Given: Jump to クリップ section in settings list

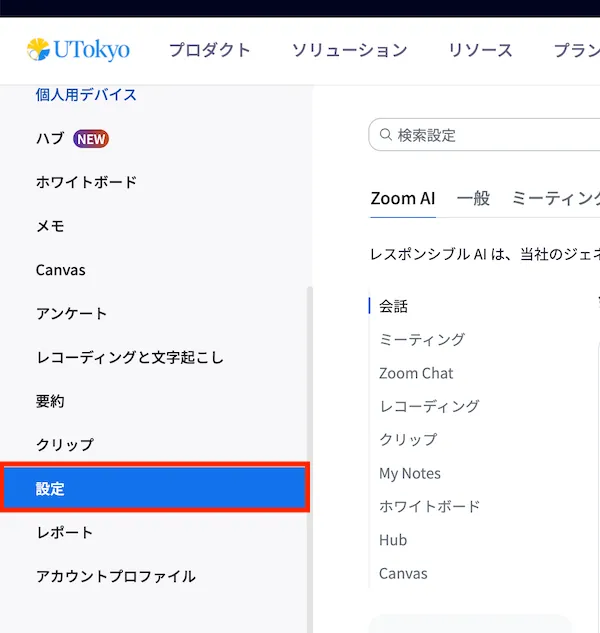Looking at the screenshot, I should coord(408,439).
